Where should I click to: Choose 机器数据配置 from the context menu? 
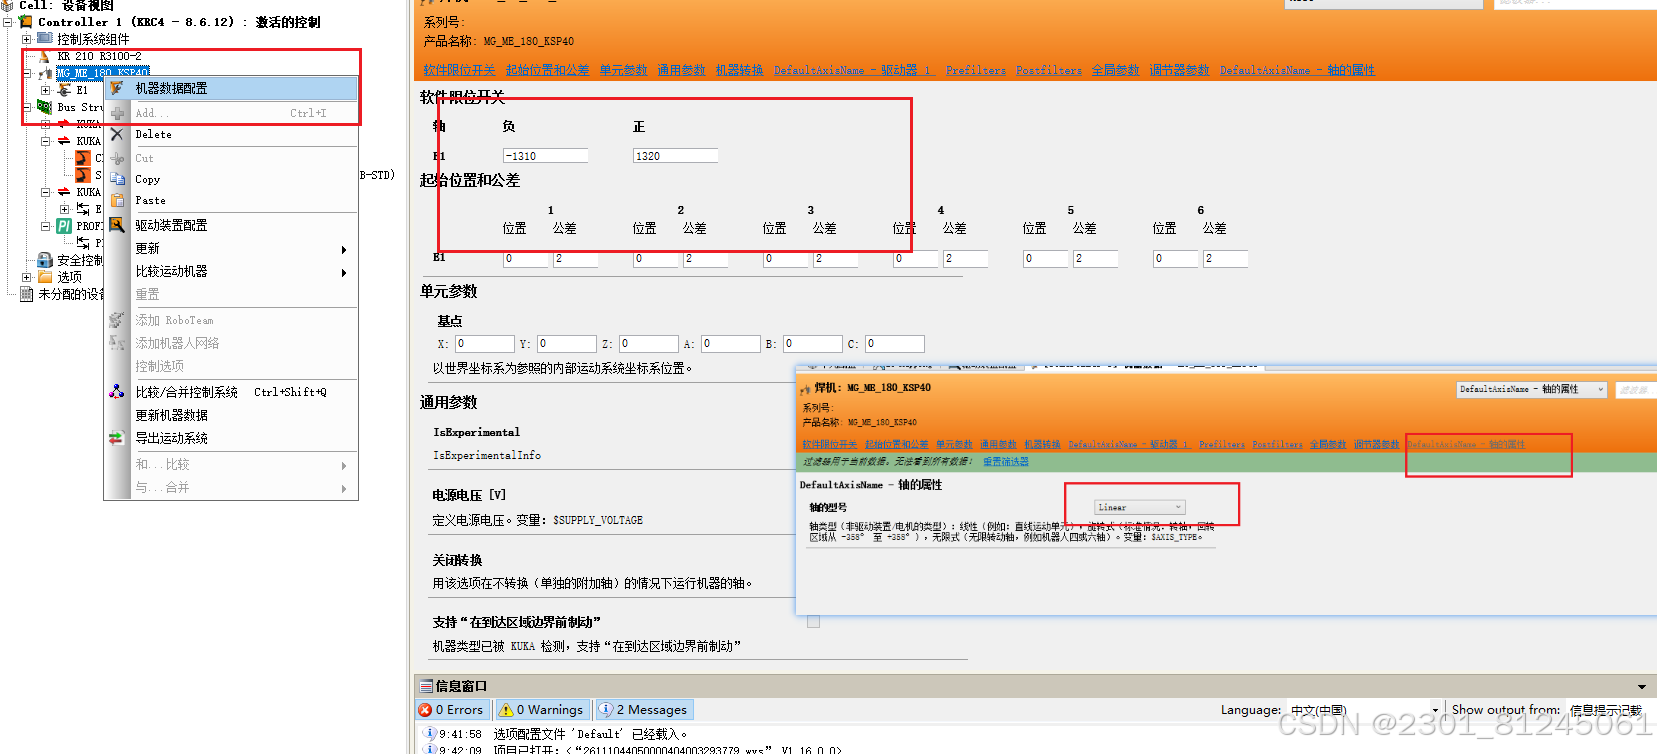[231, 88]
